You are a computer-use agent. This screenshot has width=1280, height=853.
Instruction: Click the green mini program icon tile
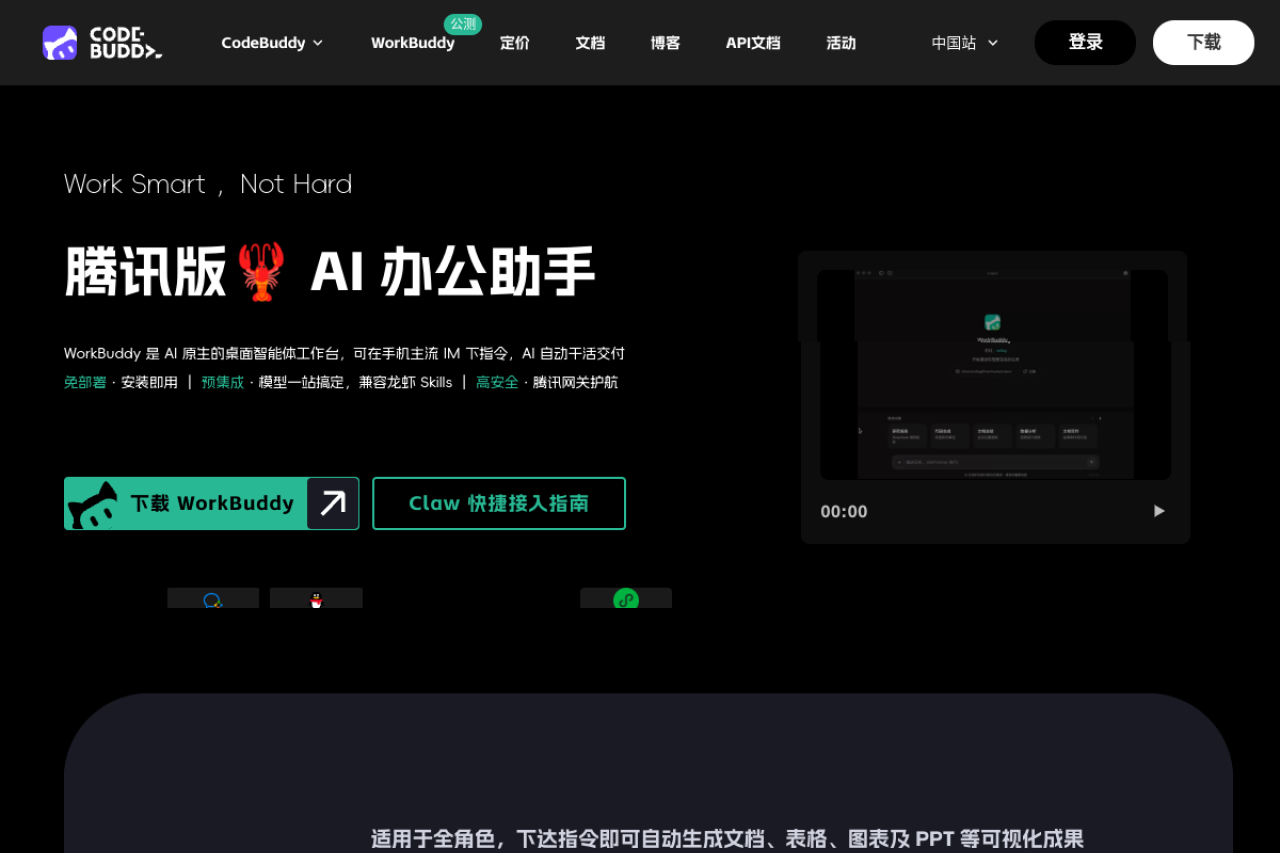click(626, 598)
